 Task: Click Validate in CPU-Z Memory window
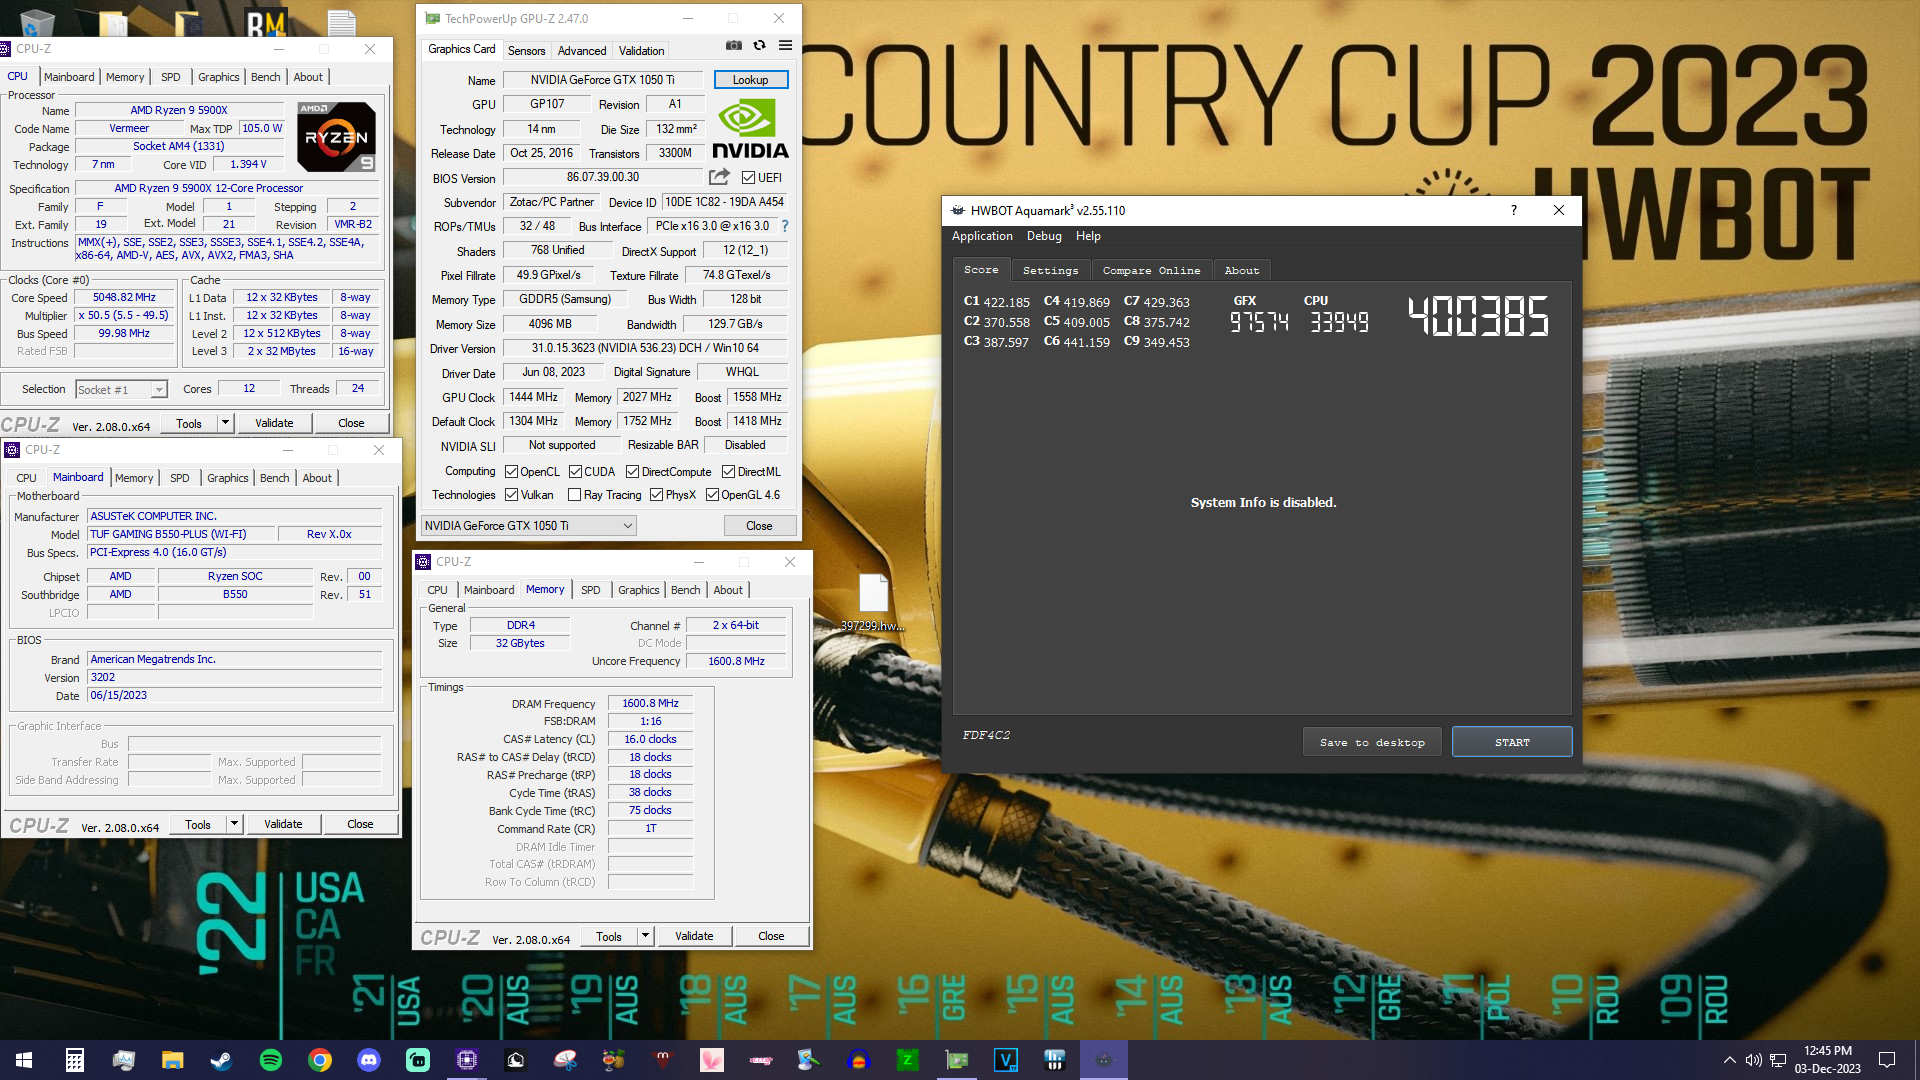click(x=694, y=936)
